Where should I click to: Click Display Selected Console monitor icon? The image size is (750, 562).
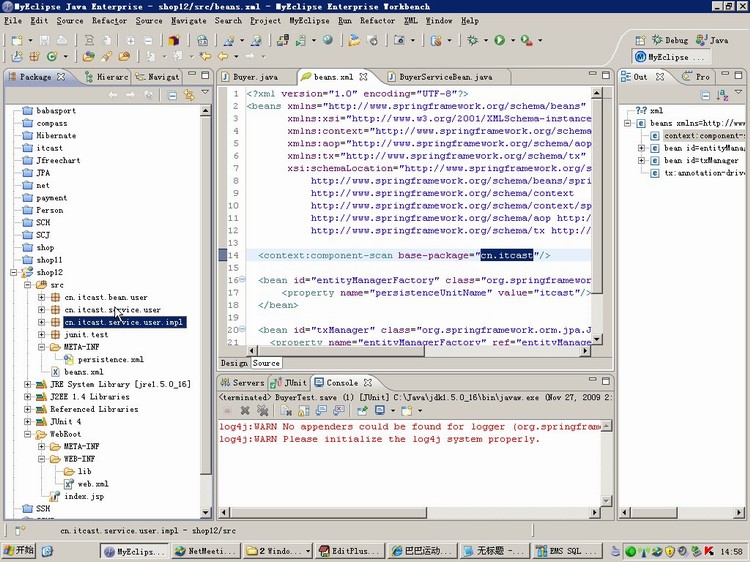pyautogui.click(x=380, y=410)
